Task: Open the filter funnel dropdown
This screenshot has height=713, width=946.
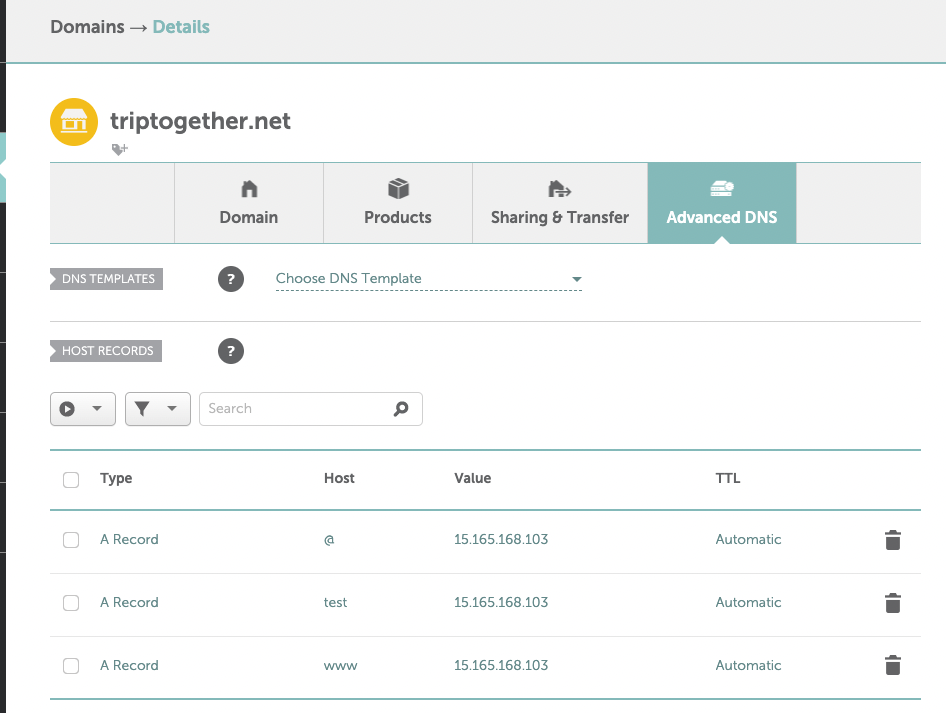Action: pos(157,409)
